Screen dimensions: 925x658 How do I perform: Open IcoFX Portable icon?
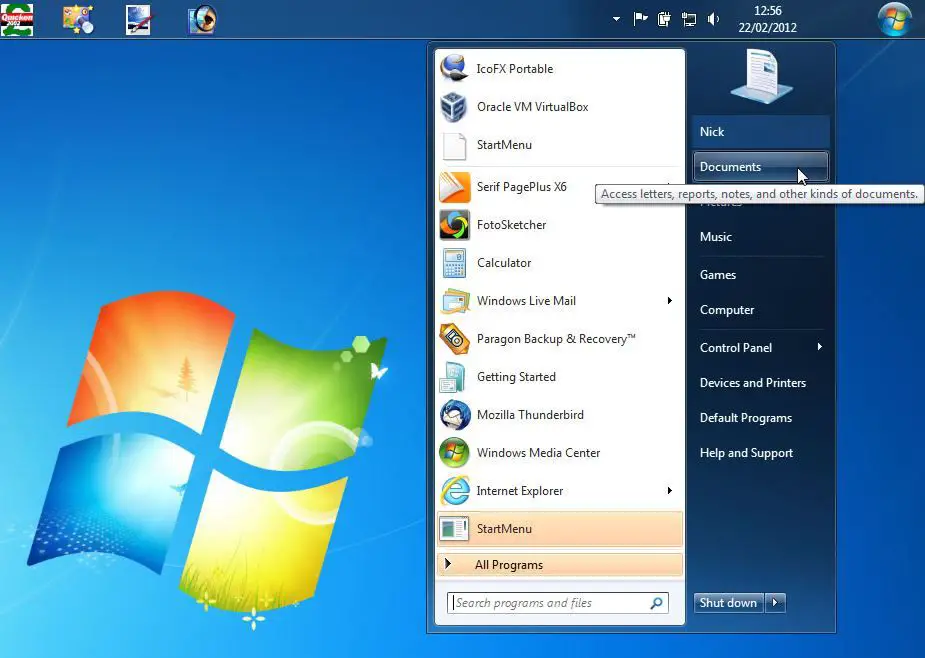454,68
